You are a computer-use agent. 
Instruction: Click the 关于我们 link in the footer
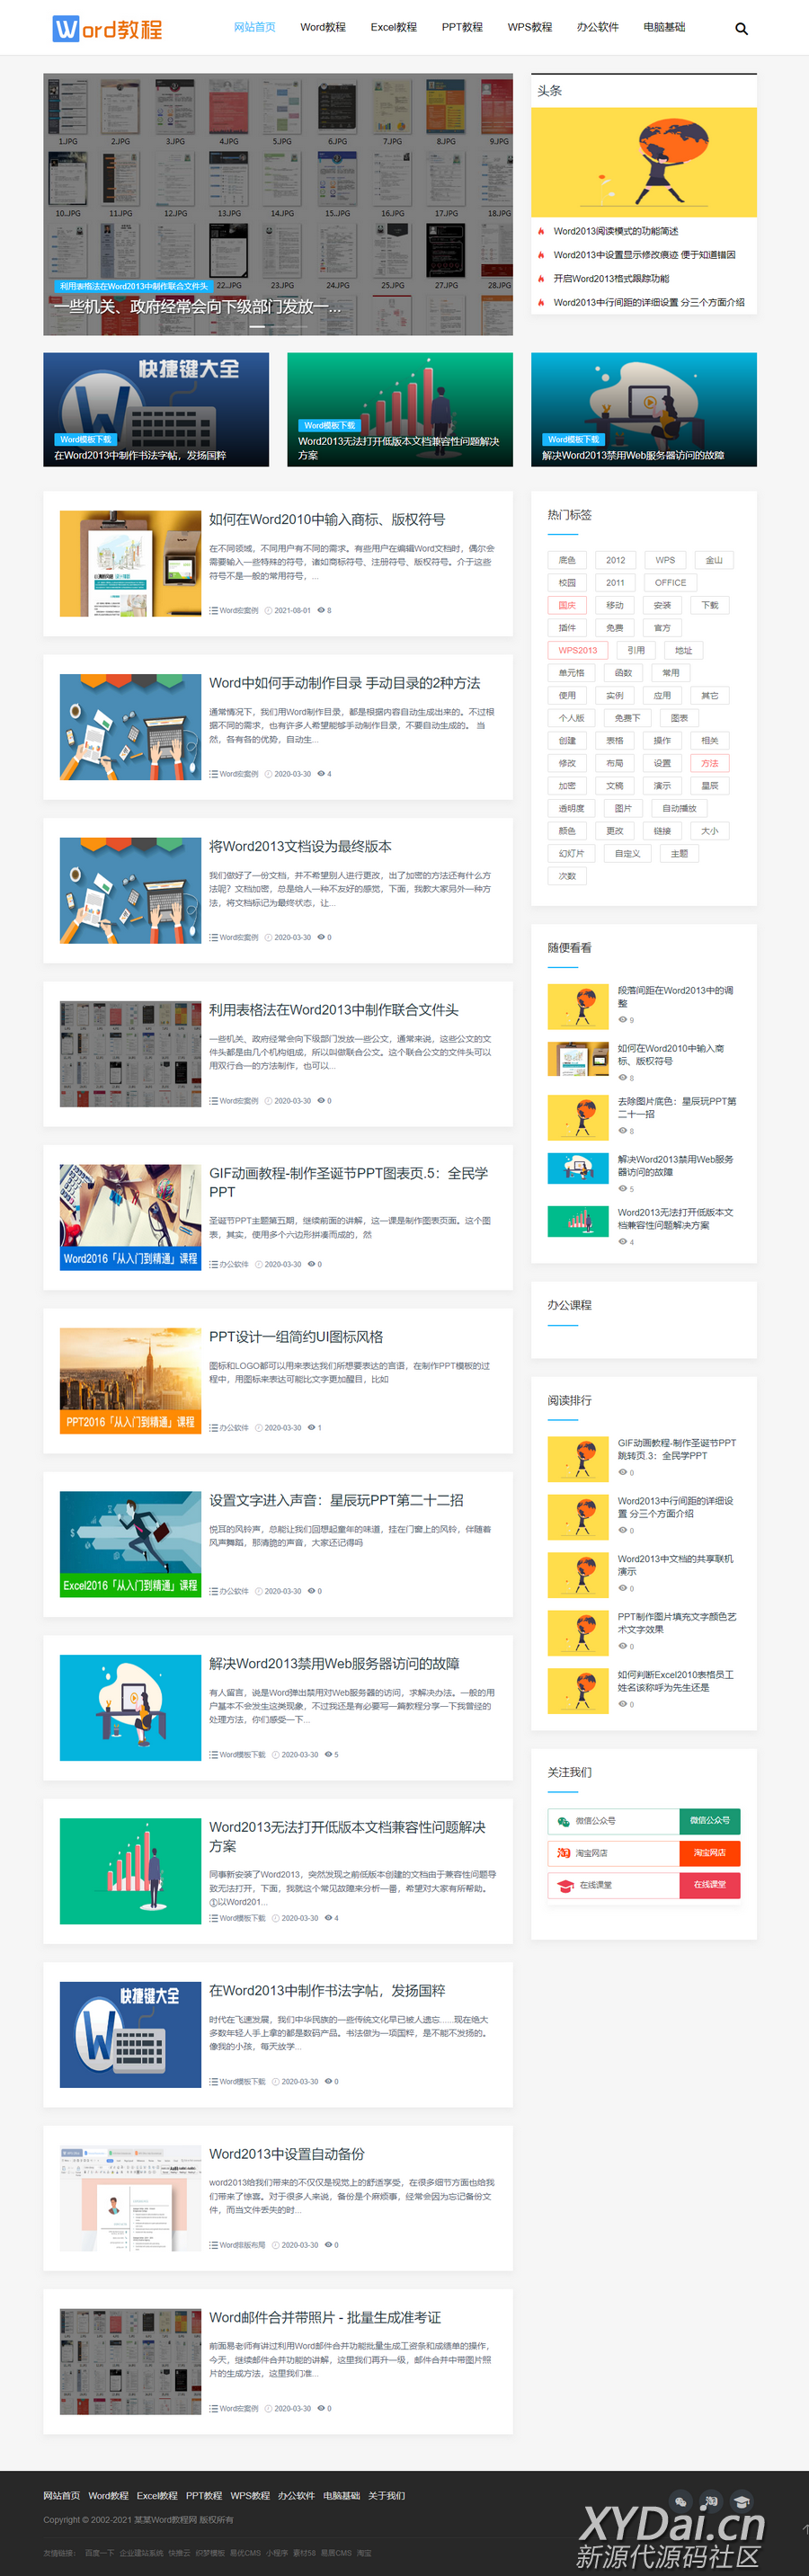[x=386, y=2495]
